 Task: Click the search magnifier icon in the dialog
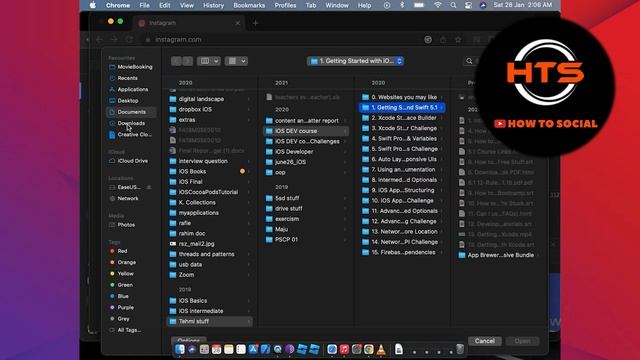[x=469, y=61]
